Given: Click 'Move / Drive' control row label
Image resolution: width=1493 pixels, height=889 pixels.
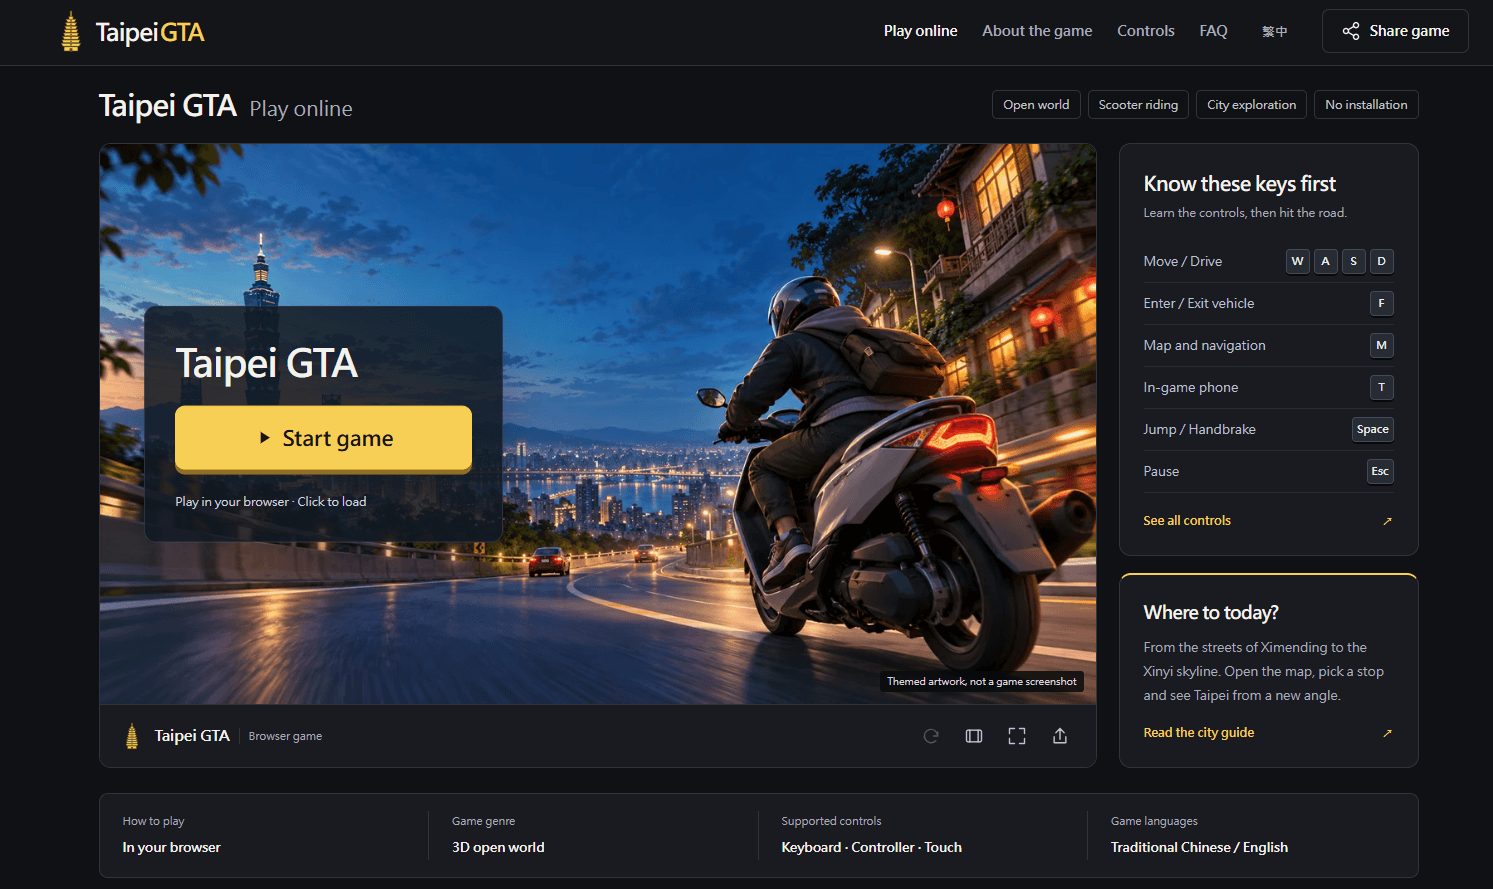Looking at the screenshot, I should pyautogui.click(x=1182, y=261).
